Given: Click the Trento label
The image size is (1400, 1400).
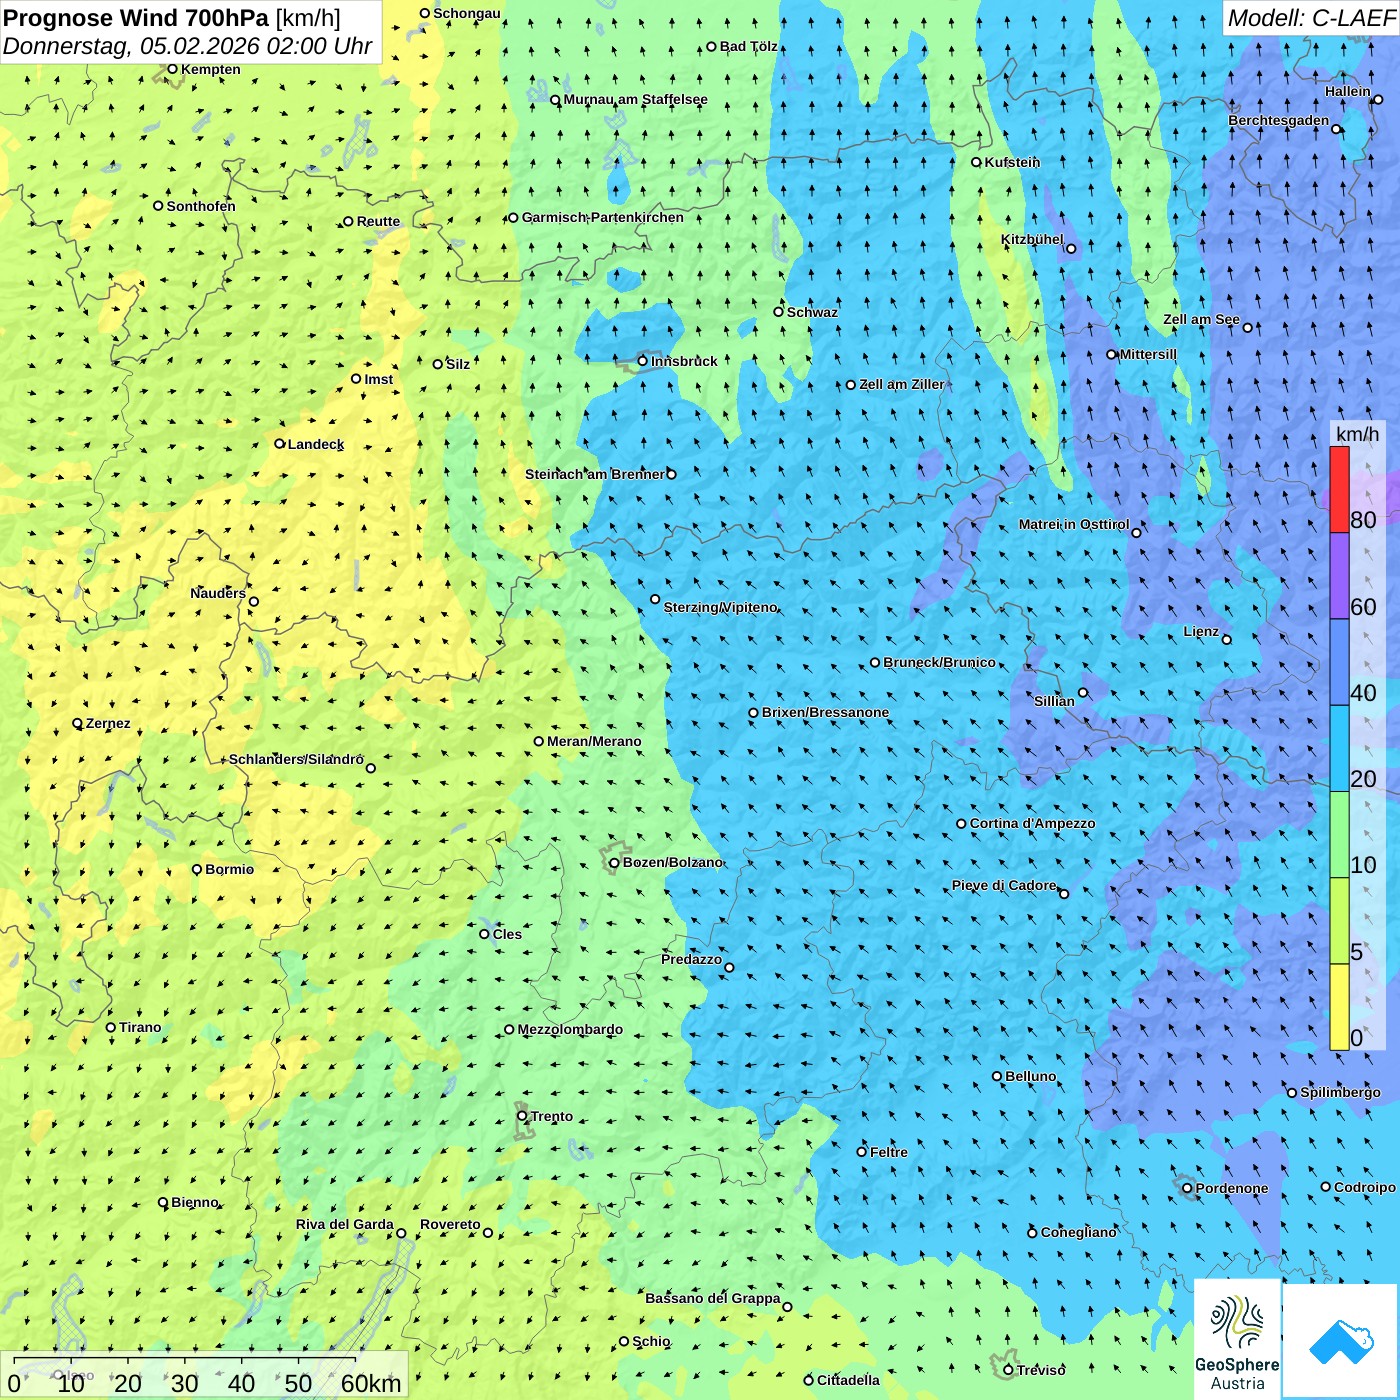Looking at the screenshot, I should click(x=552, y=1116).
